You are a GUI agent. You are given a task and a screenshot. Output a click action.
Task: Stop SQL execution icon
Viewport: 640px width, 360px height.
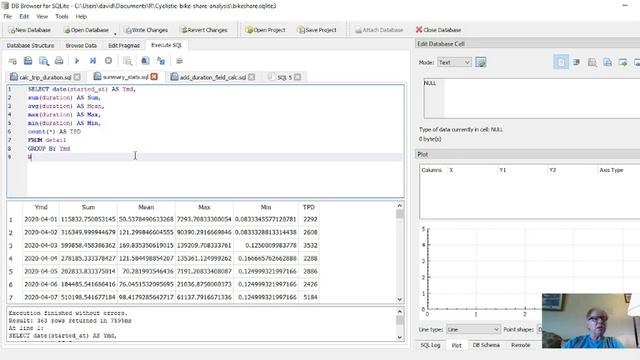coord(108,61)
